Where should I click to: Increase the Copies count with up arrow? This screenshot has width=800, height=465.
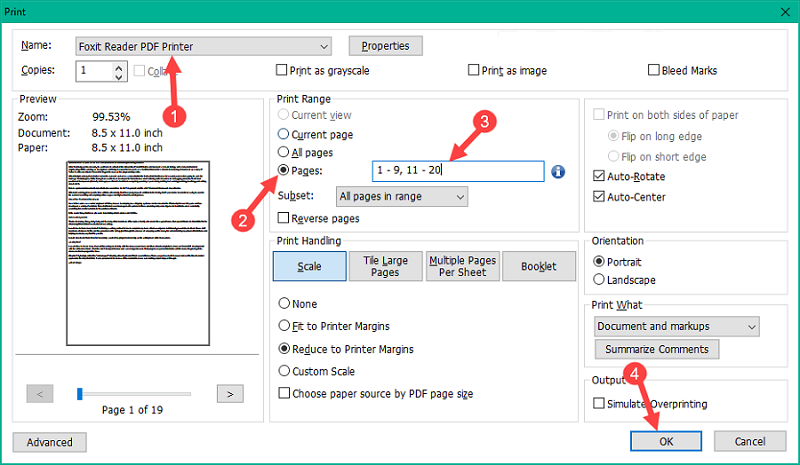pos(119,66)
